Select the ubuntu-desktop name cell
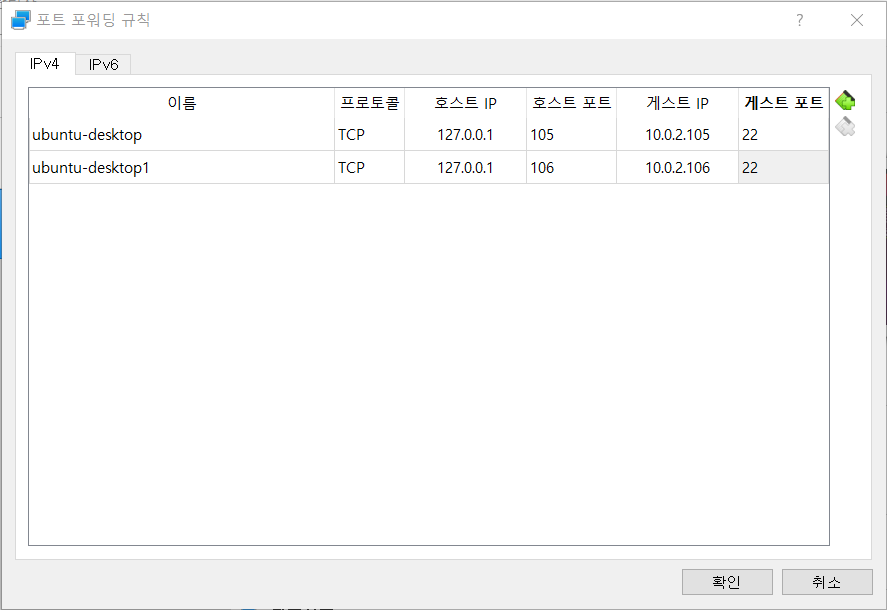Image resolution: width=887 pixels, height=610 pixels. (182, 135)
